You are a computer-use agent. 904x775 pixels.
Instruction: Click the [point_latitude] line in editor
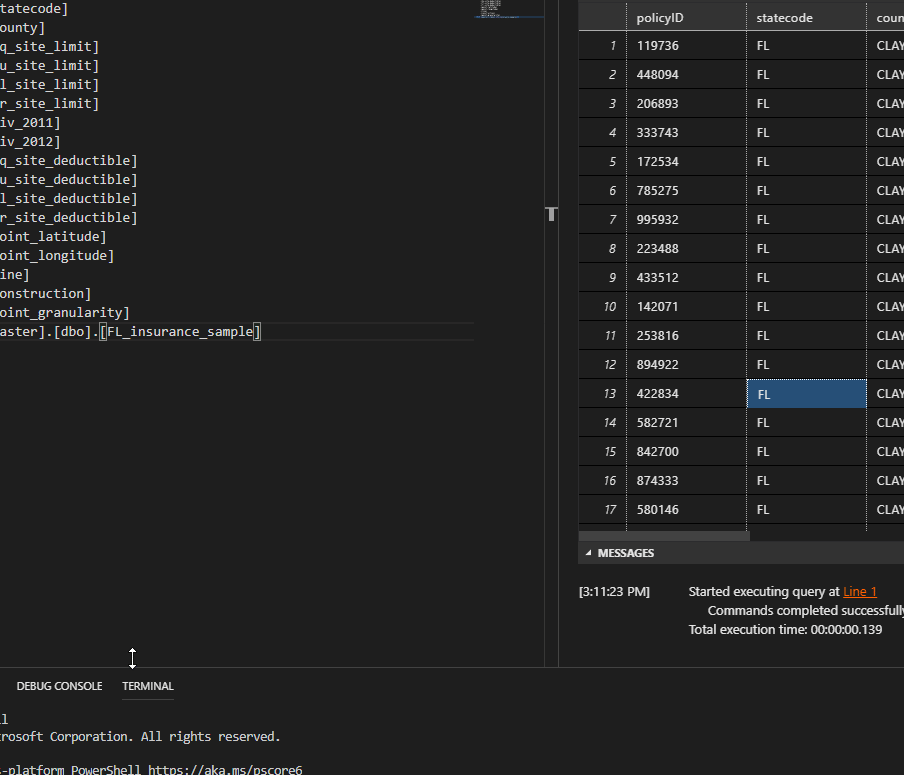[53, 236]
